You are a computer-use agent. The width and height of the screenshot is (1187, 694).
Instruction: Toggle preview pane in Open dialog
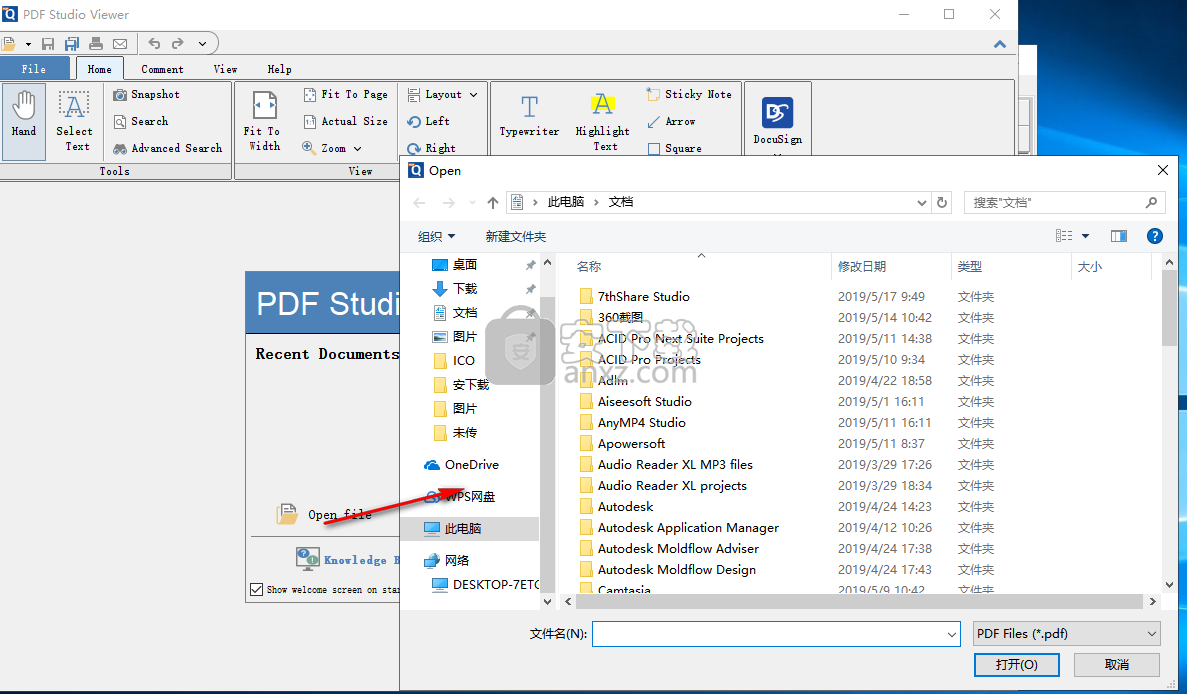1119,236
